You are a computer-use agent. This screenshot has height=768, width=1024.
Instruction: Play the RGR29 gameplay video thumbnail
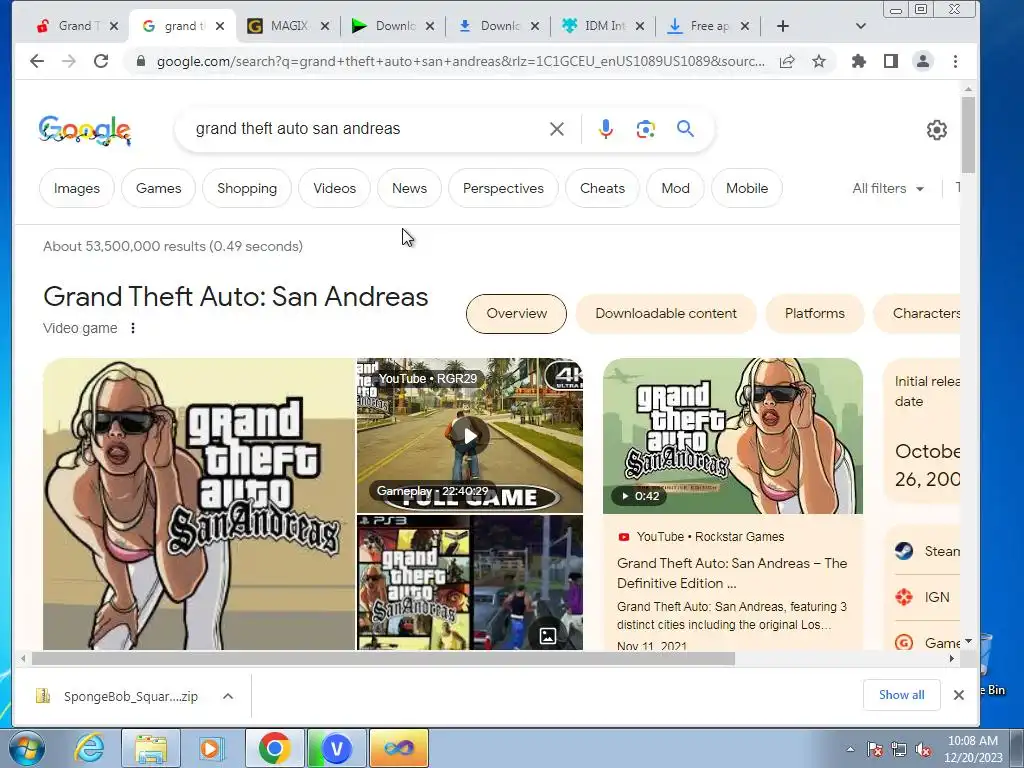click(x=470, y=436)
